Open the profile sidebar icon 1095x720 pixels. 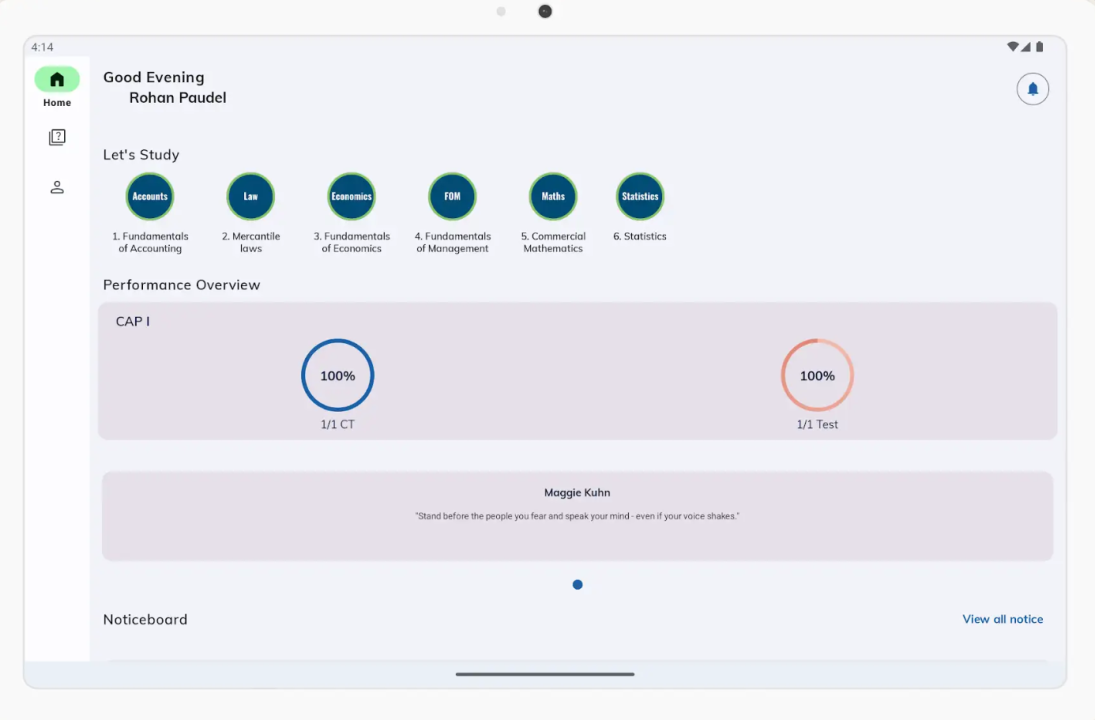tap(57, 187)
